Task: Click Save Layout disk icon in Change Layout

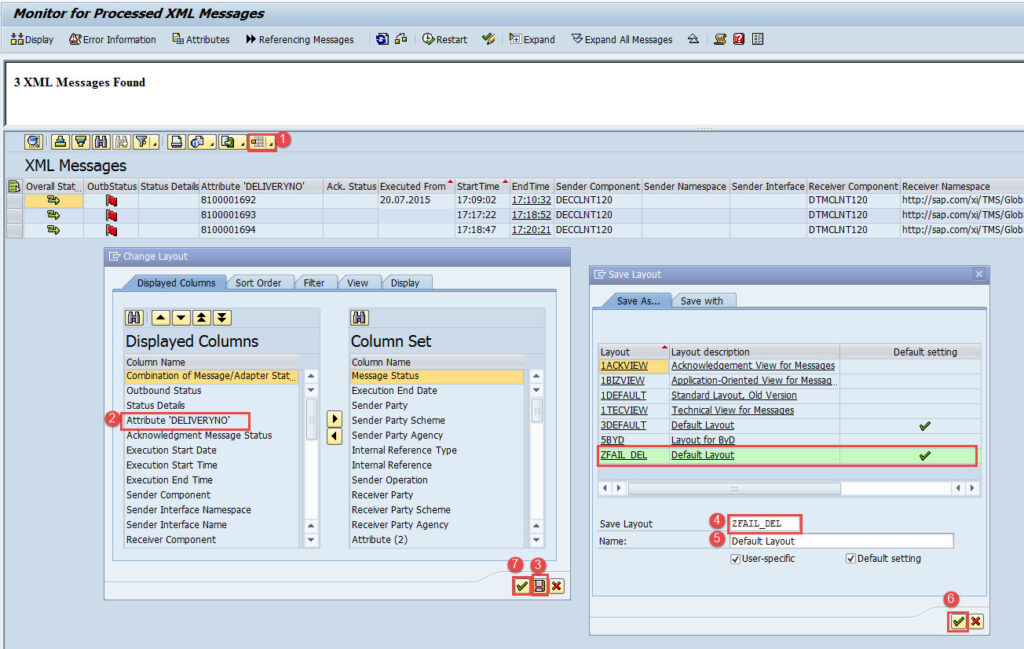Action: [539, 586]
